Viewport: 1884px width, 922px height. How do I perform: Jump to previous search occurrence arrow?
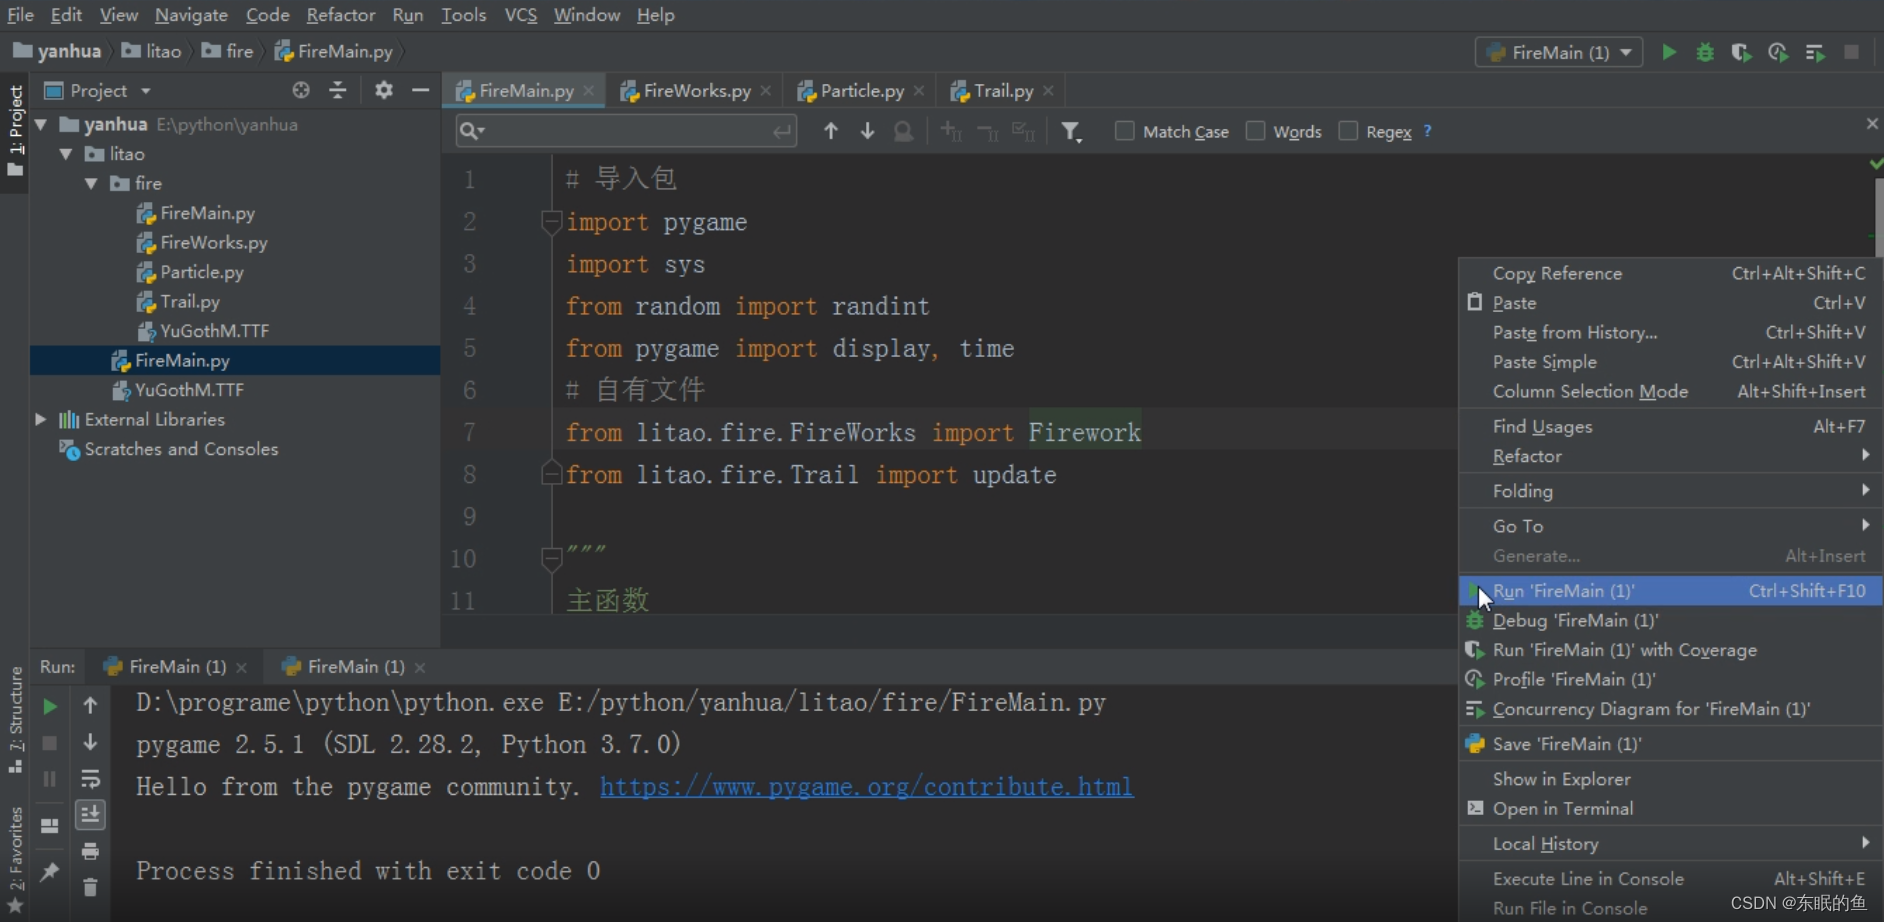[830, 131]
